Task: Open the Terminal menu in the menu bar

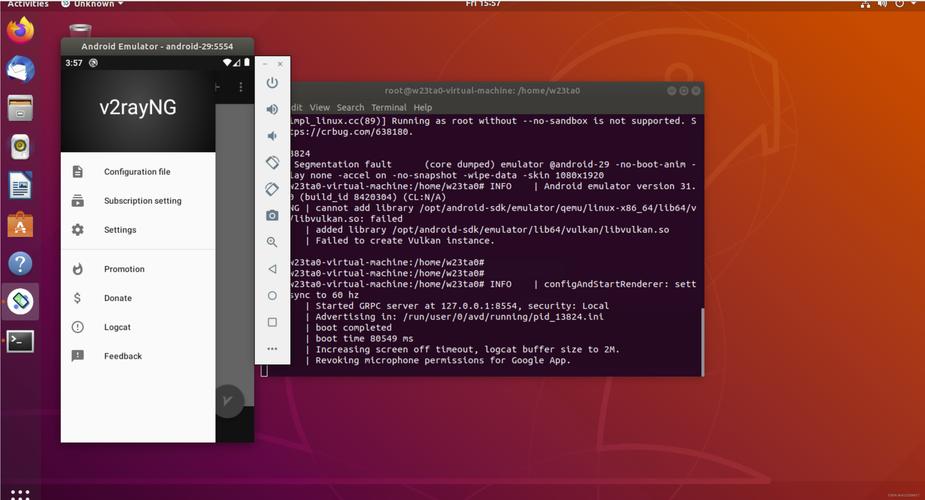Action: (x=388, y=107)
